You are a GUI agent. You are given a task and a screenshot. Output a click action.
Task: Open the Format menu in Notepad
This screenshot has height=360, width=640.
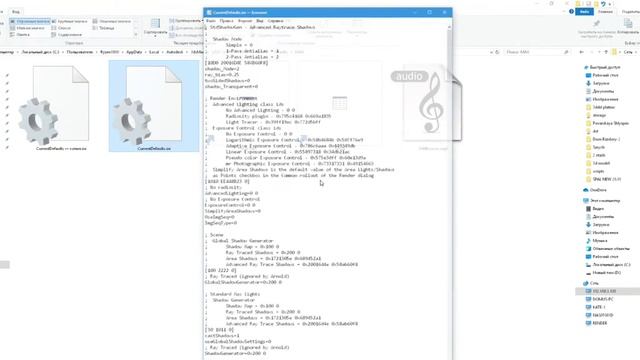tap(245, 21)
